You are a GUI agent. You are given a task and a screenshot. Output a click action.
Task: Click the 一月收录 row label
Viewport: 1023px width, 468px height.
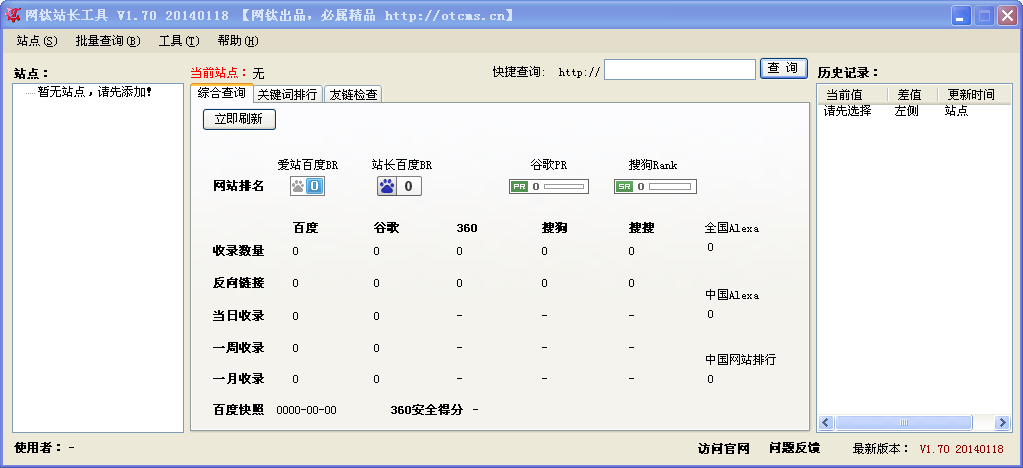click(239, 379)
